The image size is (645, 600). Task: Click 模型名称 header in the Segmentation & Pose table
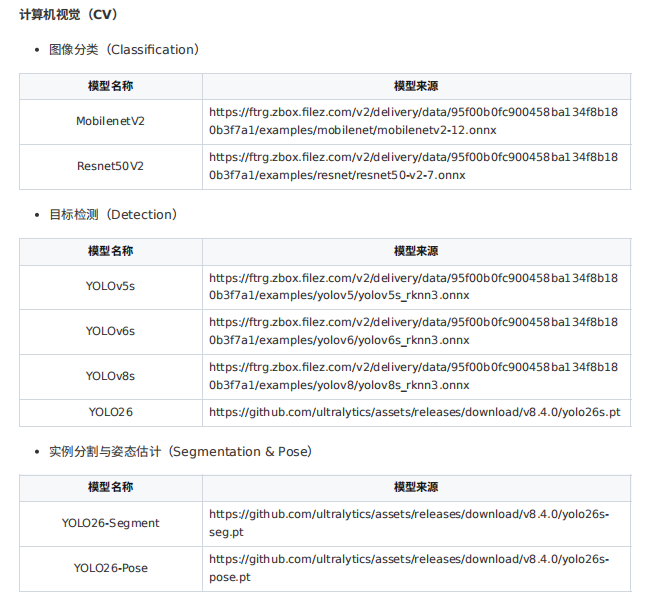coord(111,487)
